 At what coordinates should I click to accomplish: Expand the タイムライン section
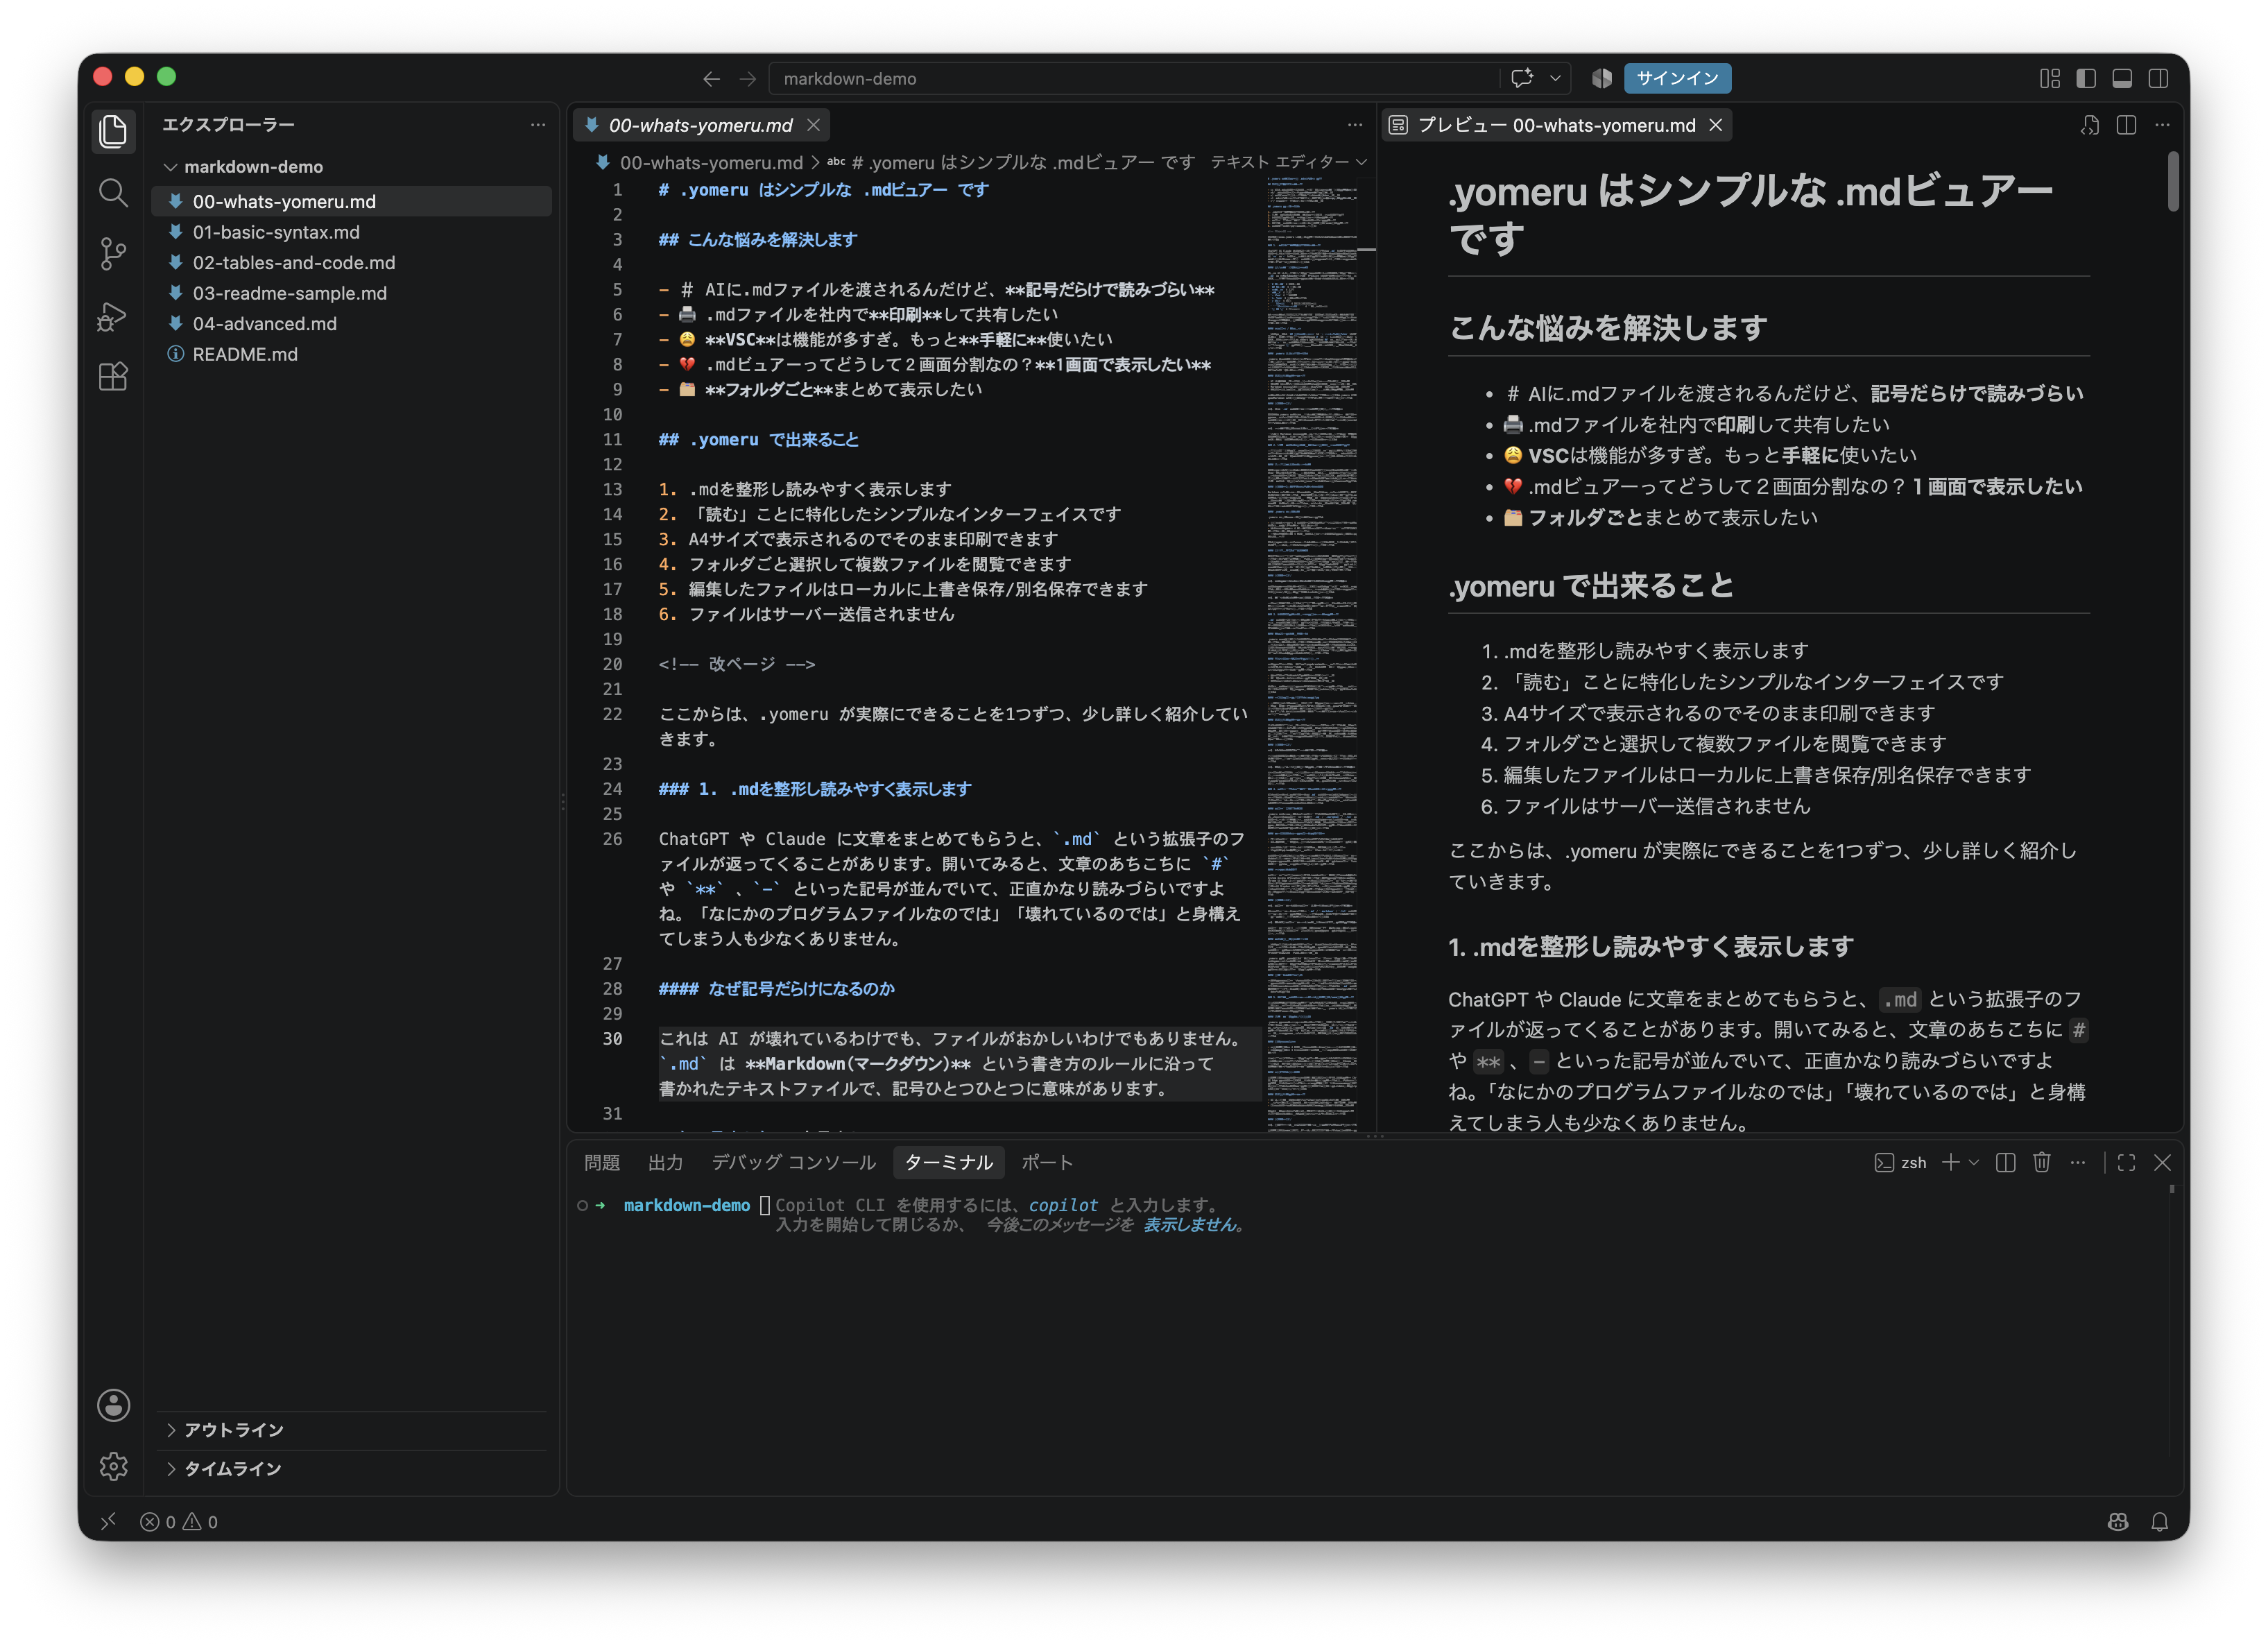(x=171, y=1469)
